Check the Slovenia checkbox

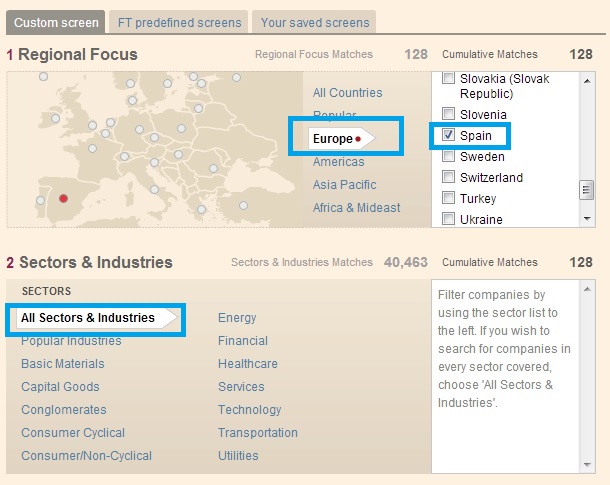pos(449,114)
